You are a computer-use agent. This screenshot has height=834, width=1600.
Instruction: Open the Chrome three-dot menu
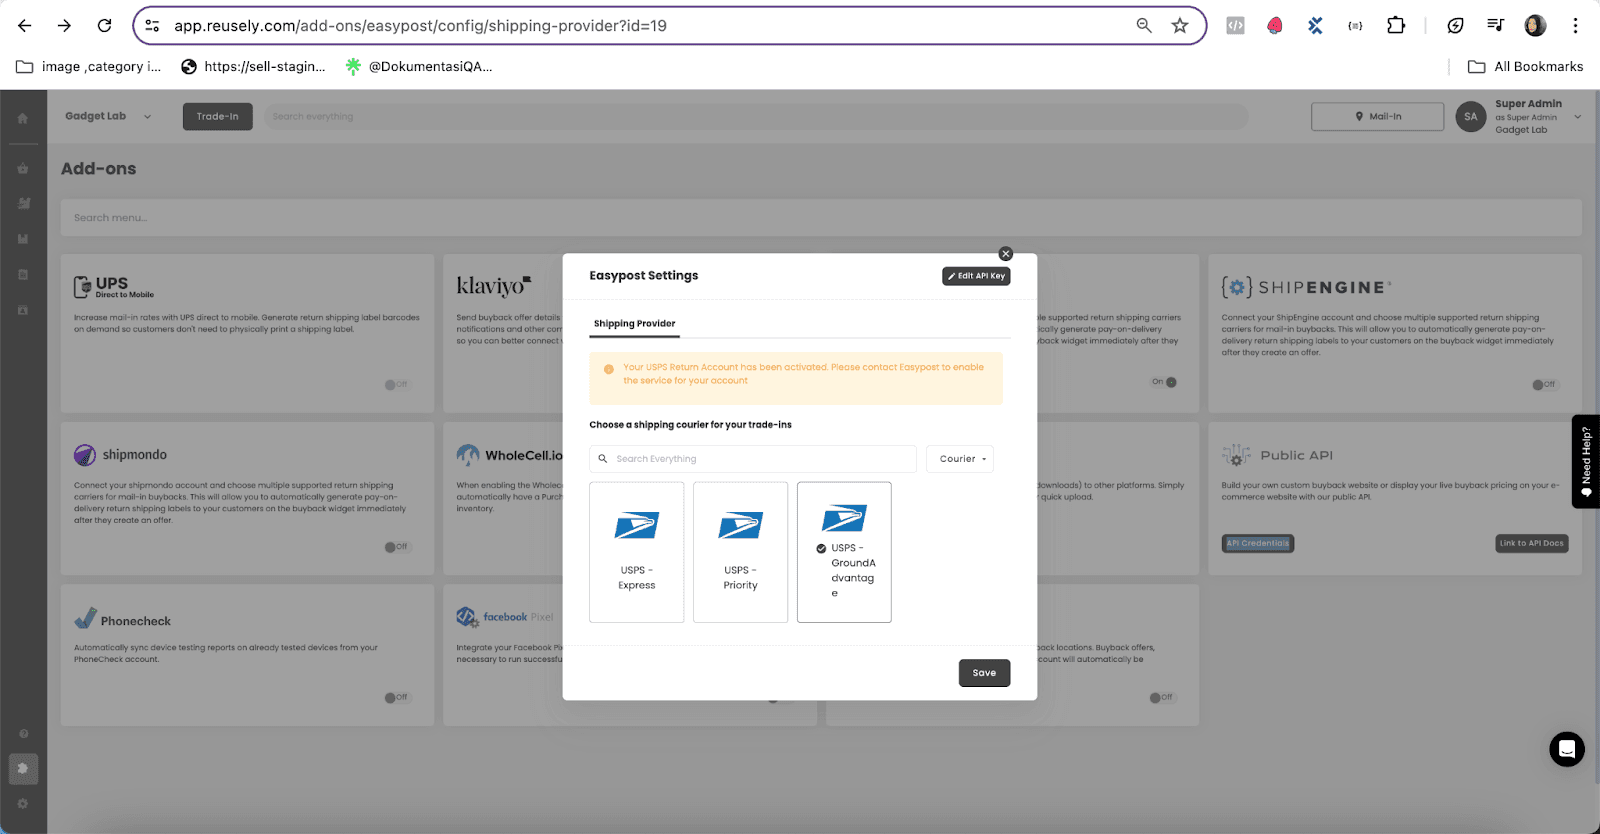tap(1575, 26)
